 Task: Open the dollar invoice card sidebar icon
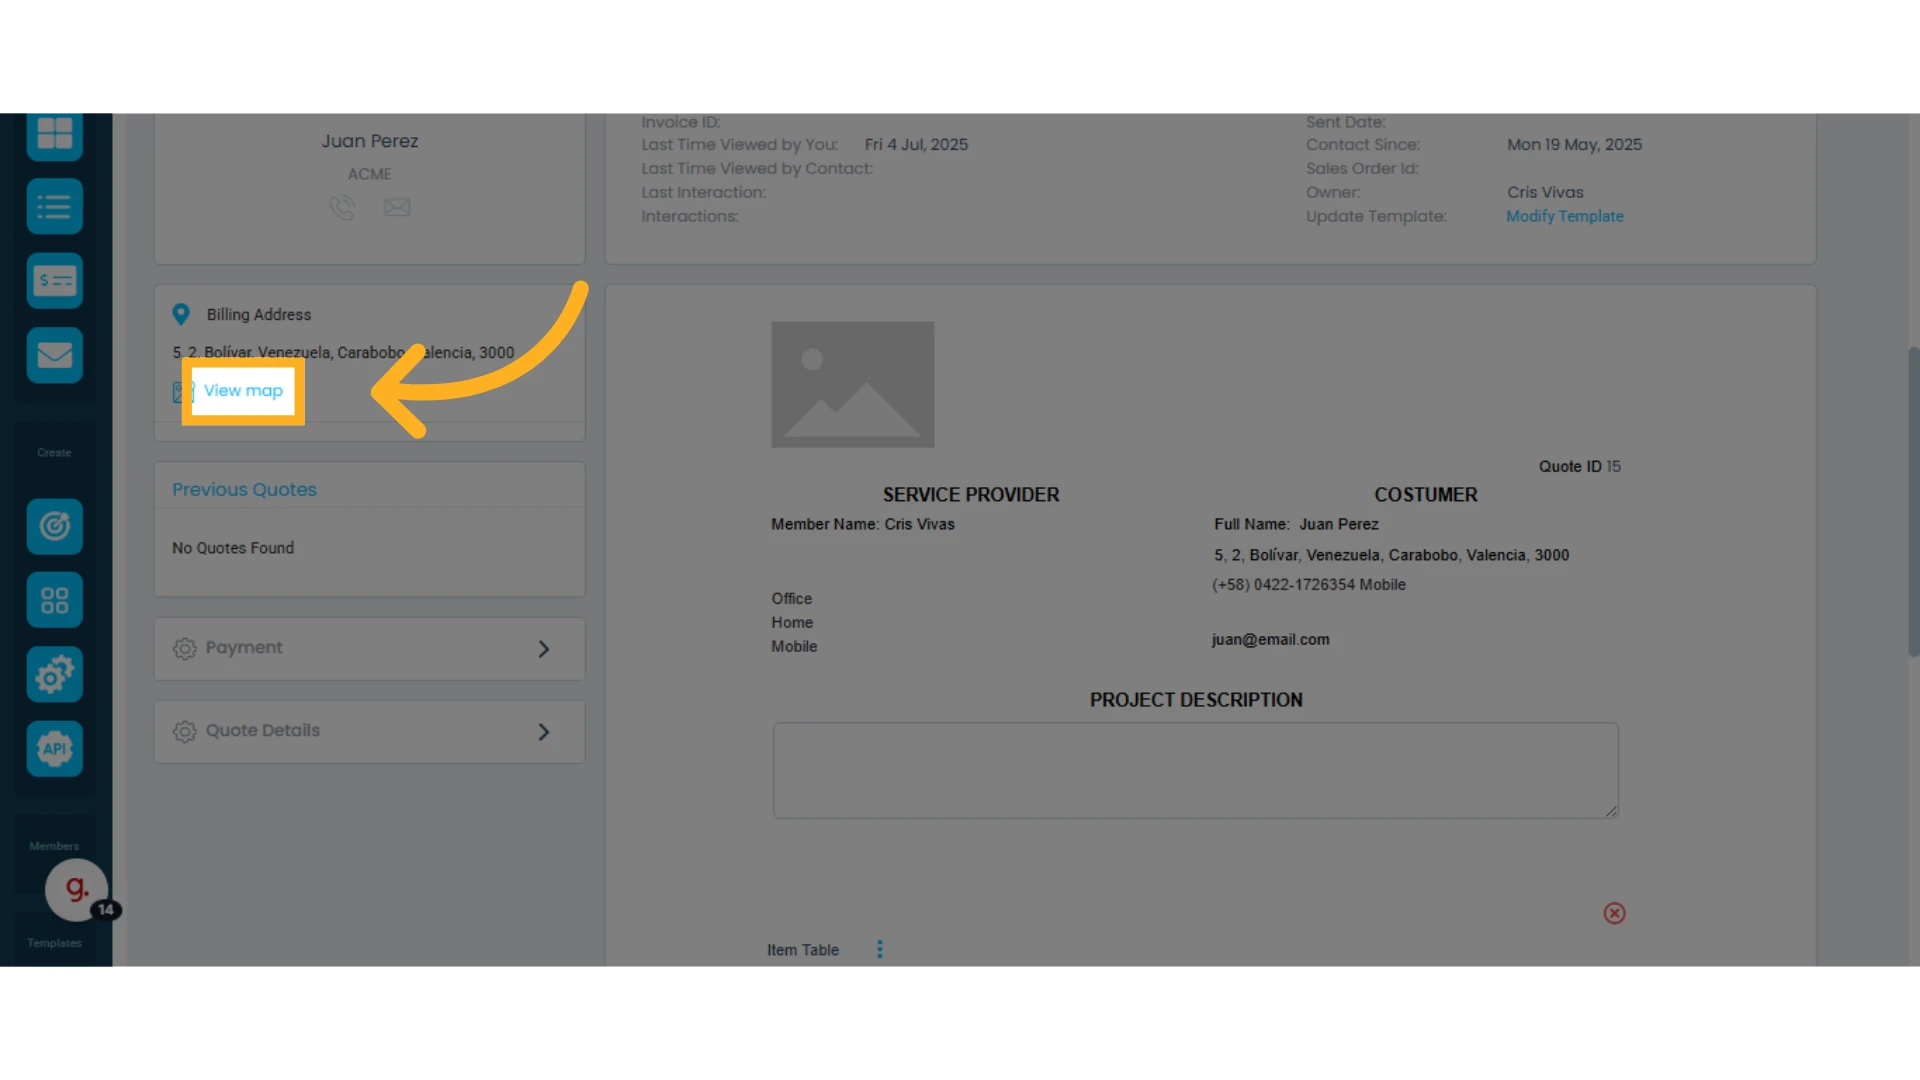(x=54, y=281)
